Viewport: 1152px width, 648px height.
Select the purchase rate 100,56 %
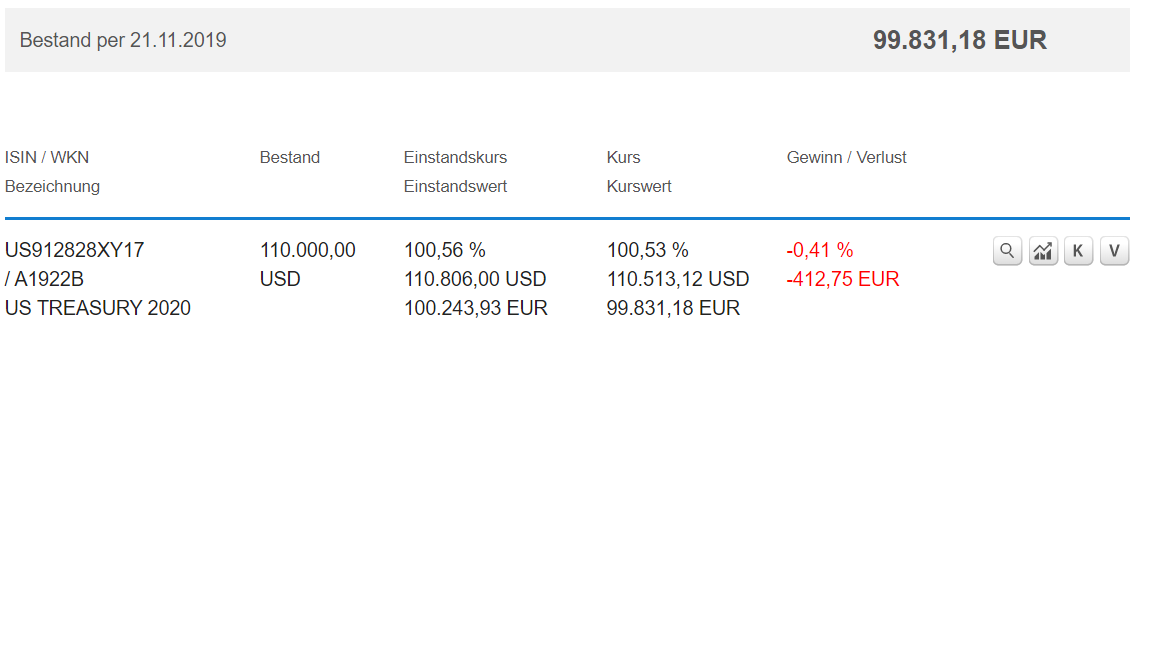445,250
